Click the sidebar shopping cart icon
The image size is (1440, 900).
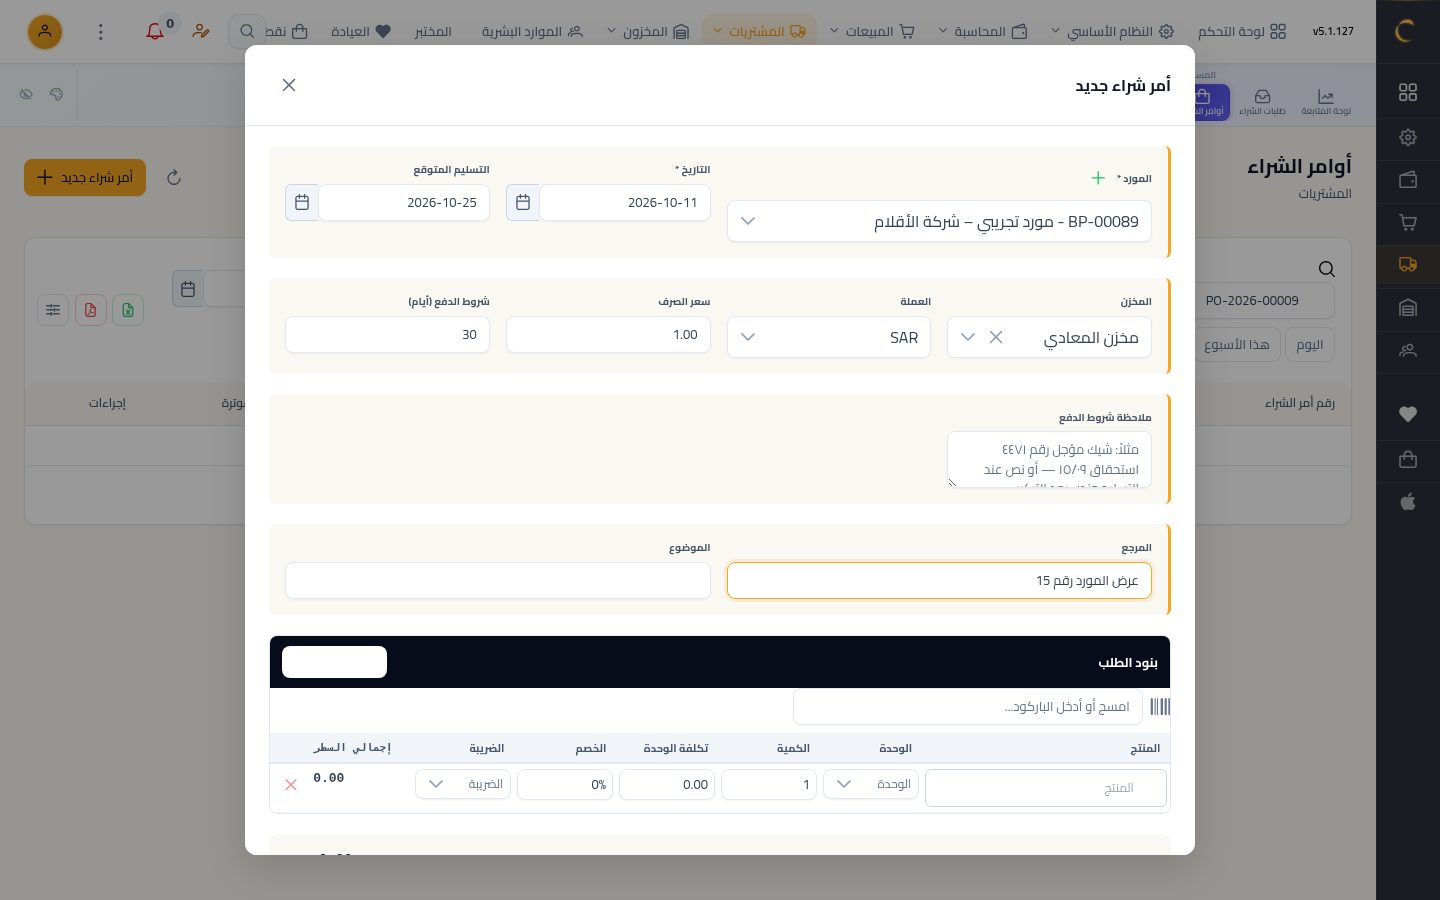pyautogui.click(x=1408, y=222)
